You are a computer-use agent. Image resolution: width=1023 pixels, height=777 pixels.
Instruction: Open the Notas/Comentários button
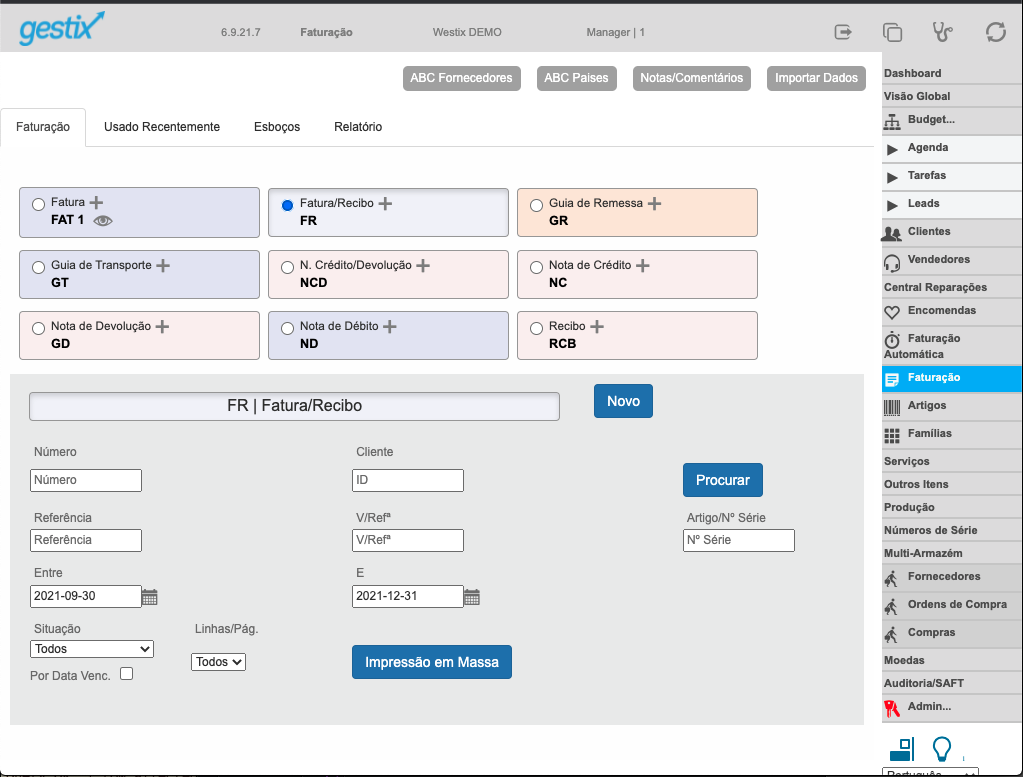(692, 78)
